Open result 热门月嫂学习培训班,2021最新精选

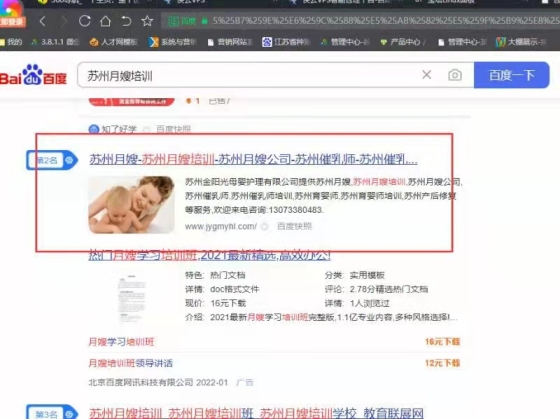(209, 255)
